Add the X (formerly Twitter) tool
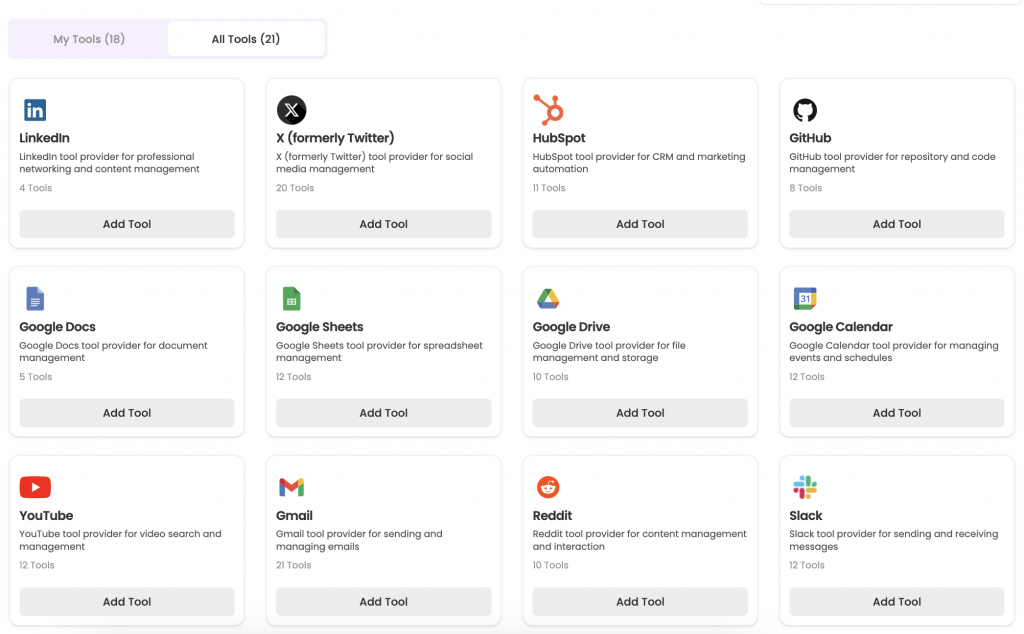Screen dimensions: 1024x634 pos(383,224)
